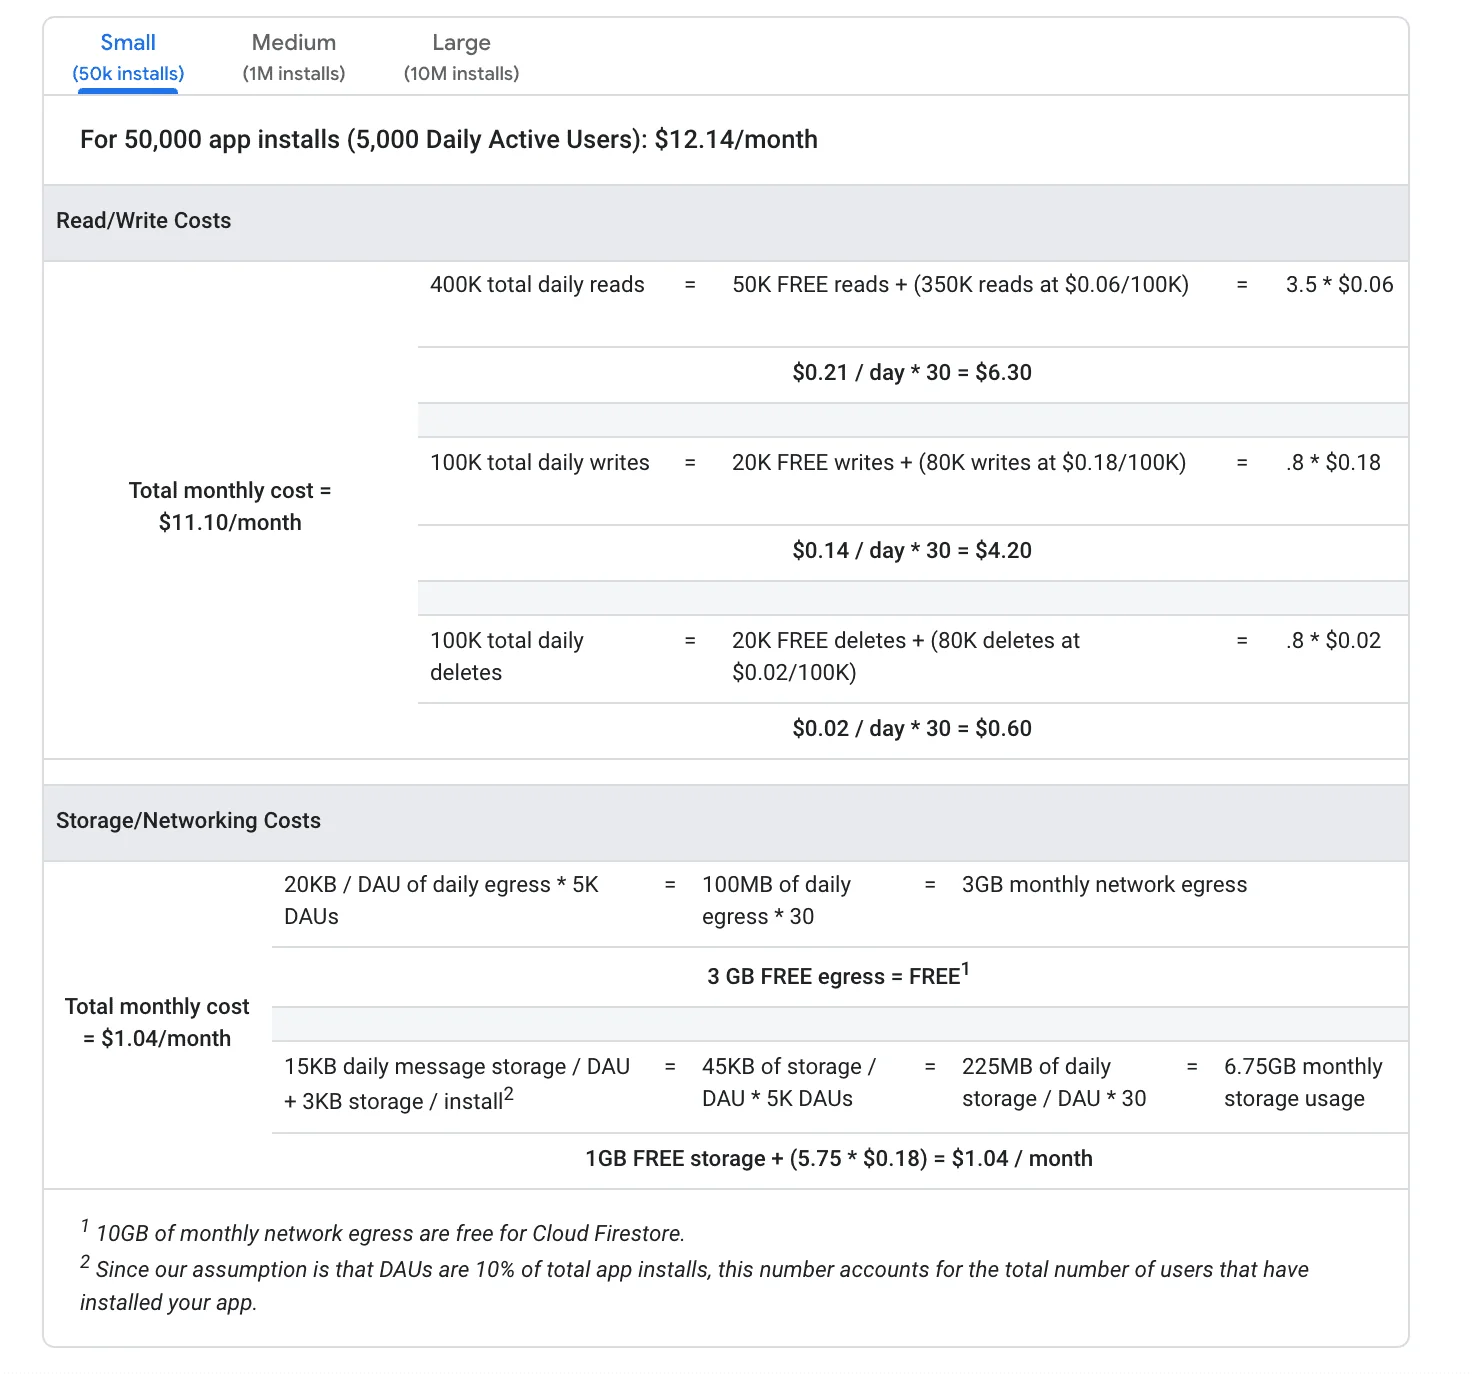Click the $0.21 / day reads subtotal

(x=911, y=373)
